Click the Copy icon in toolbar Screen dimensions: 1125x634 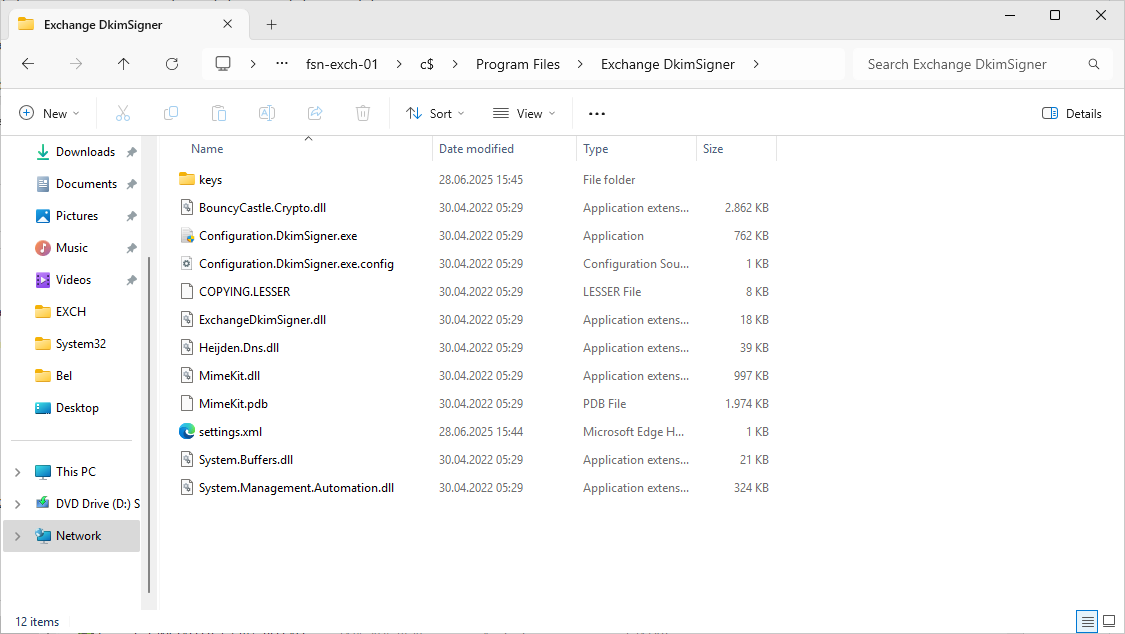(x=171, y=113)
